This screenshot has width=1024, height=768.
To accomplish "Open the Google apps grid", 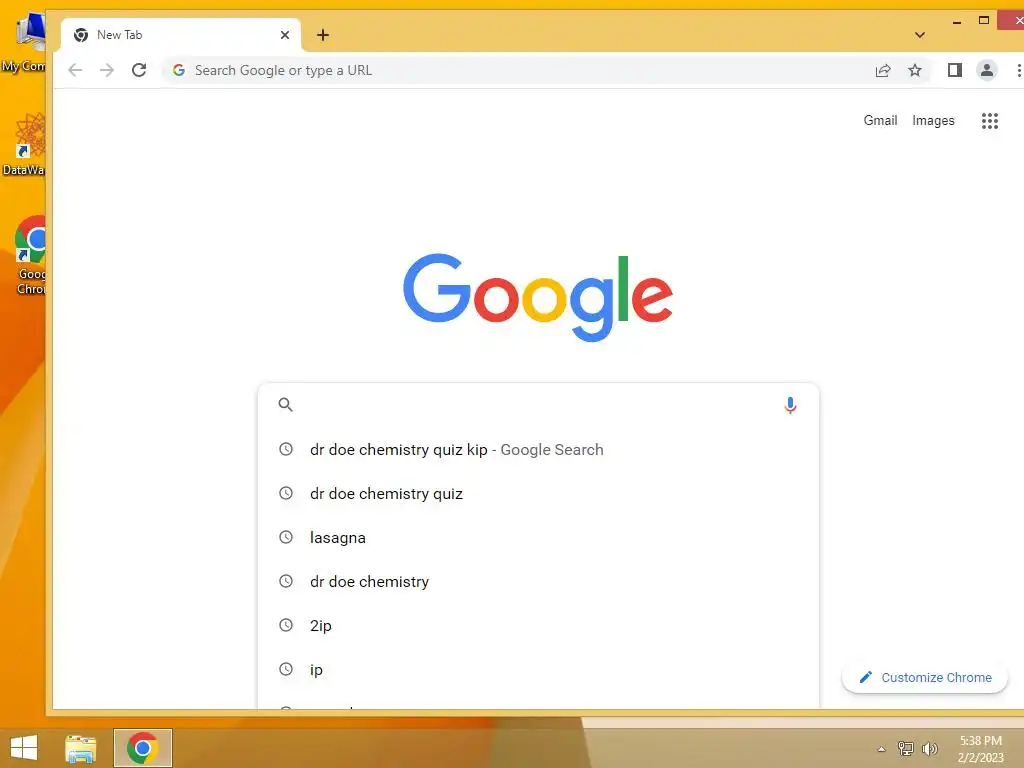I will [990, 121].
